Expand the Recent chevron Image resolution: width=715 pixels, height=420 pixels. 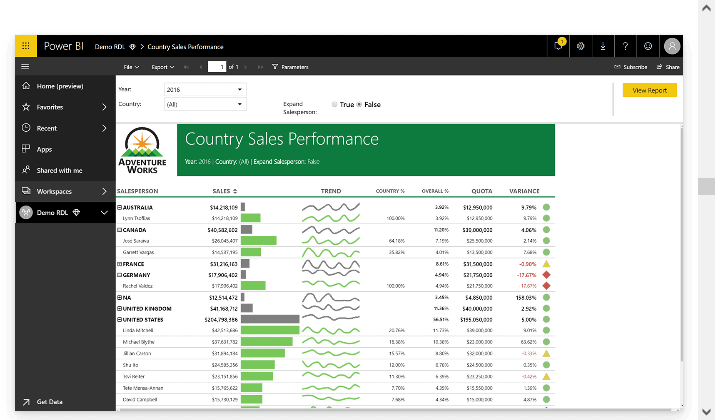click(104, 128)
